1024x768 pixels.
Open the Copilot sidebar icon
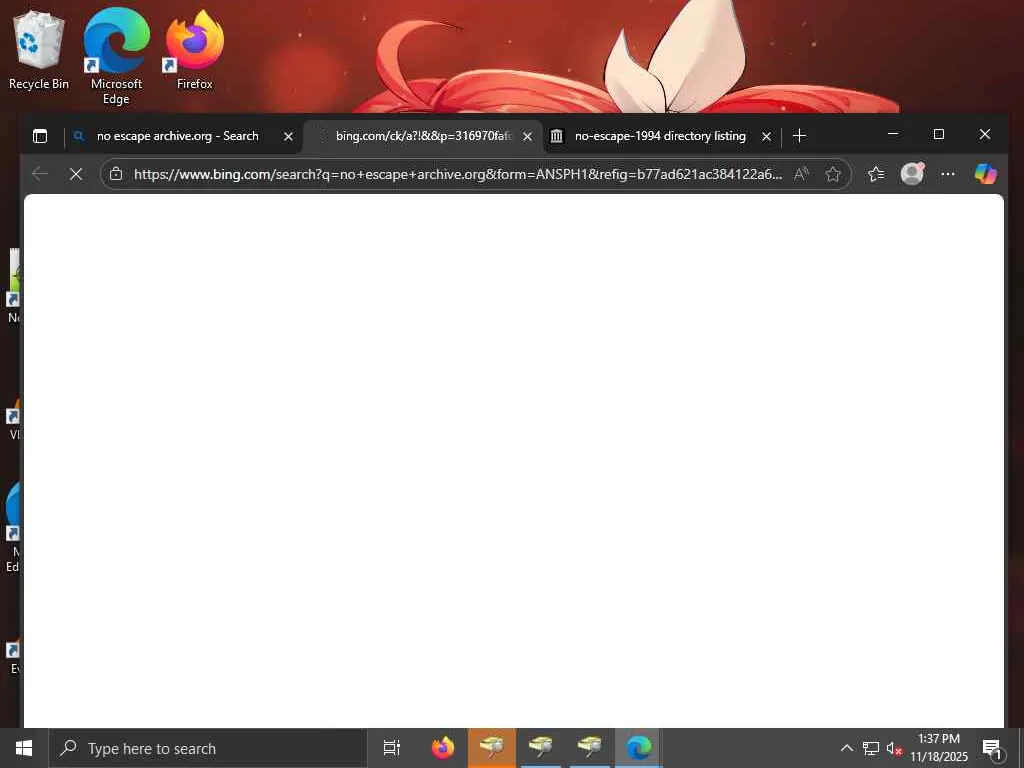[x=985, y=174]
